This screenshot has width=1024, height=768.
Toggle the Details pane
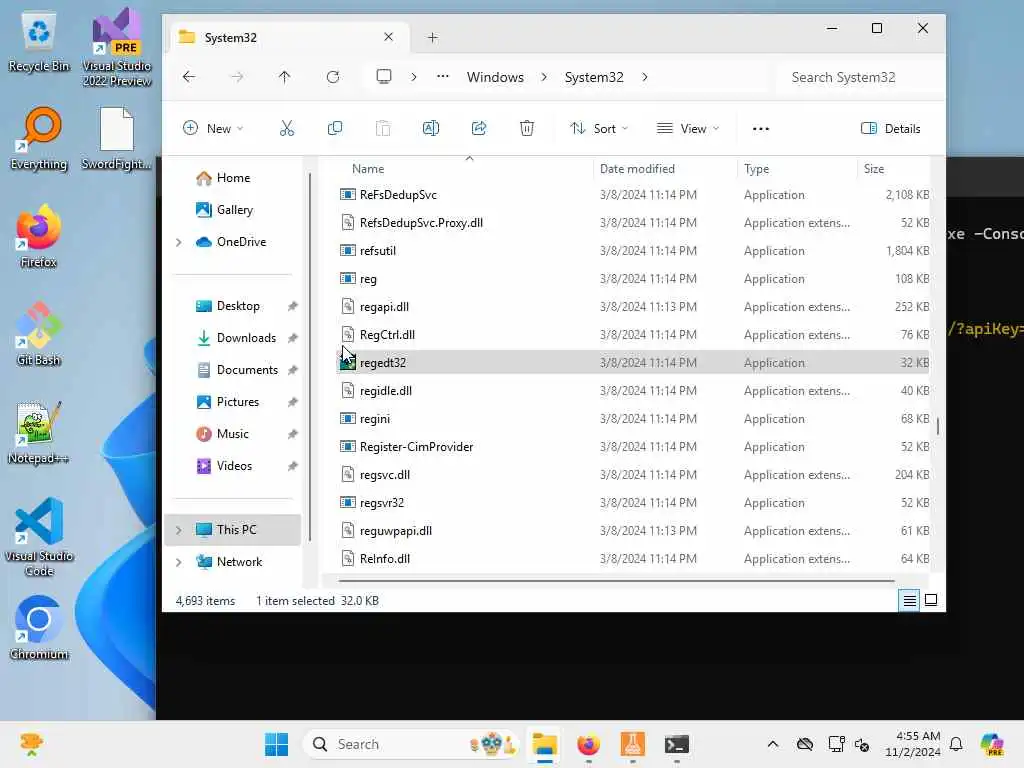(x=891, y=129)
